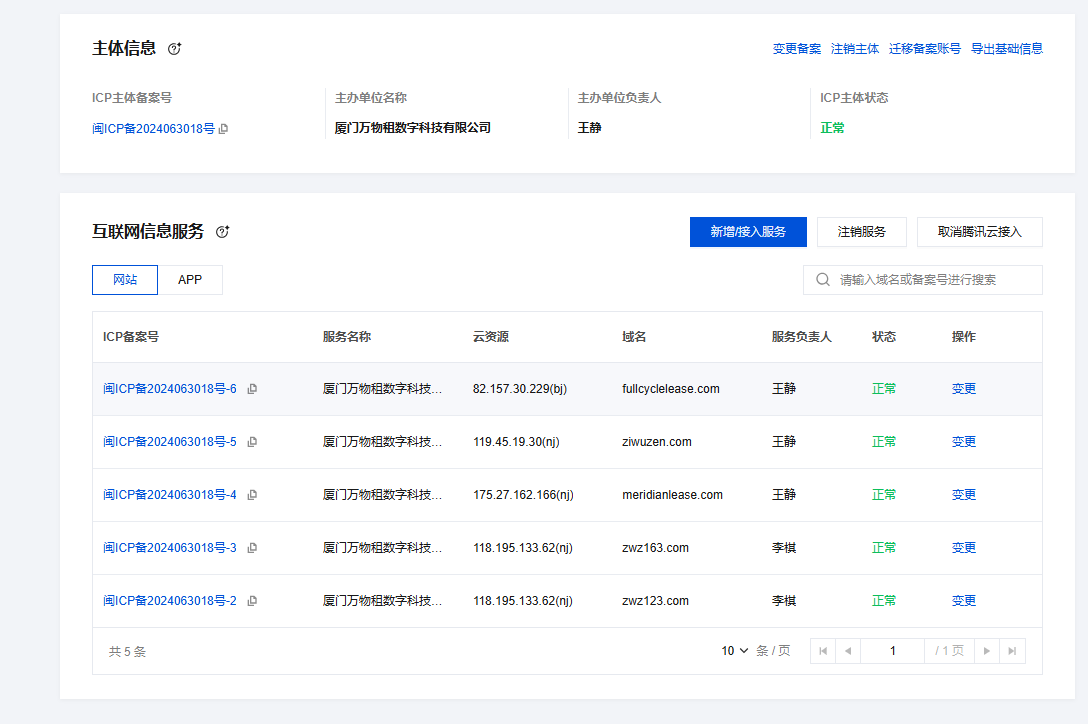Click the 服务负责人 column header

click(801, 337)
